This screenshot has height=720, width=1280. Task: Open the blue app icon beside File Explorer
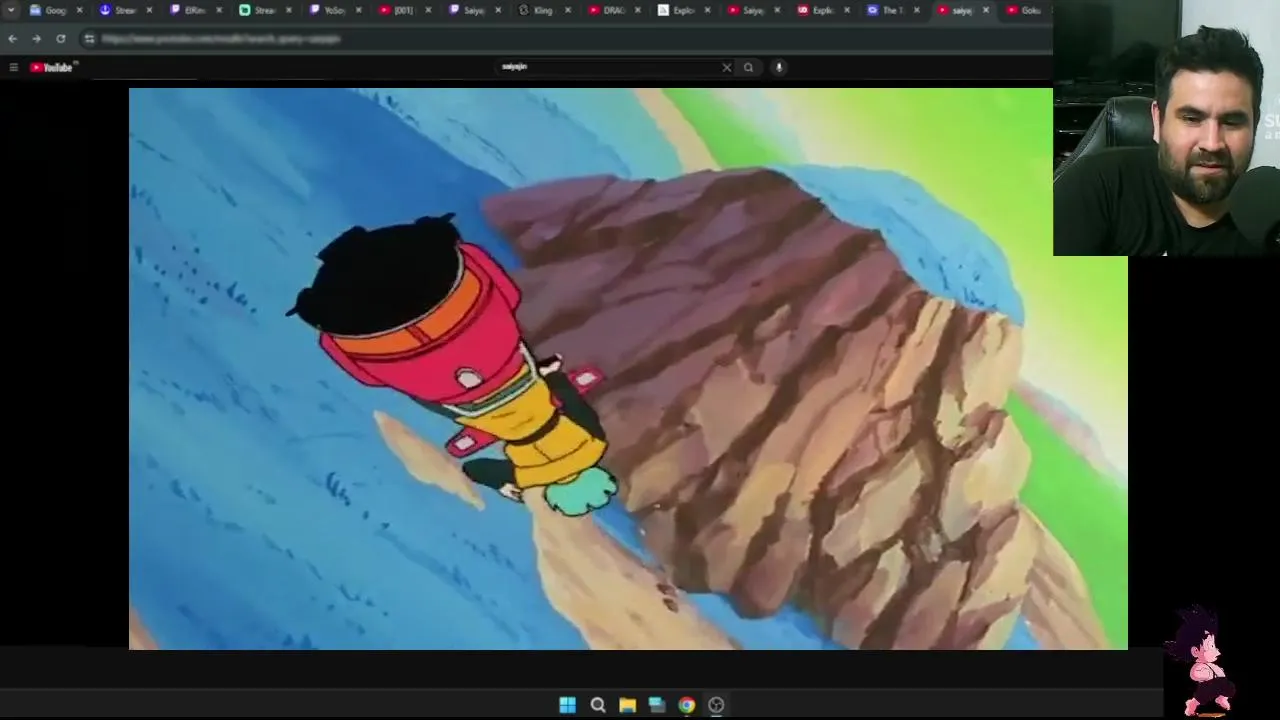[657, 705]
